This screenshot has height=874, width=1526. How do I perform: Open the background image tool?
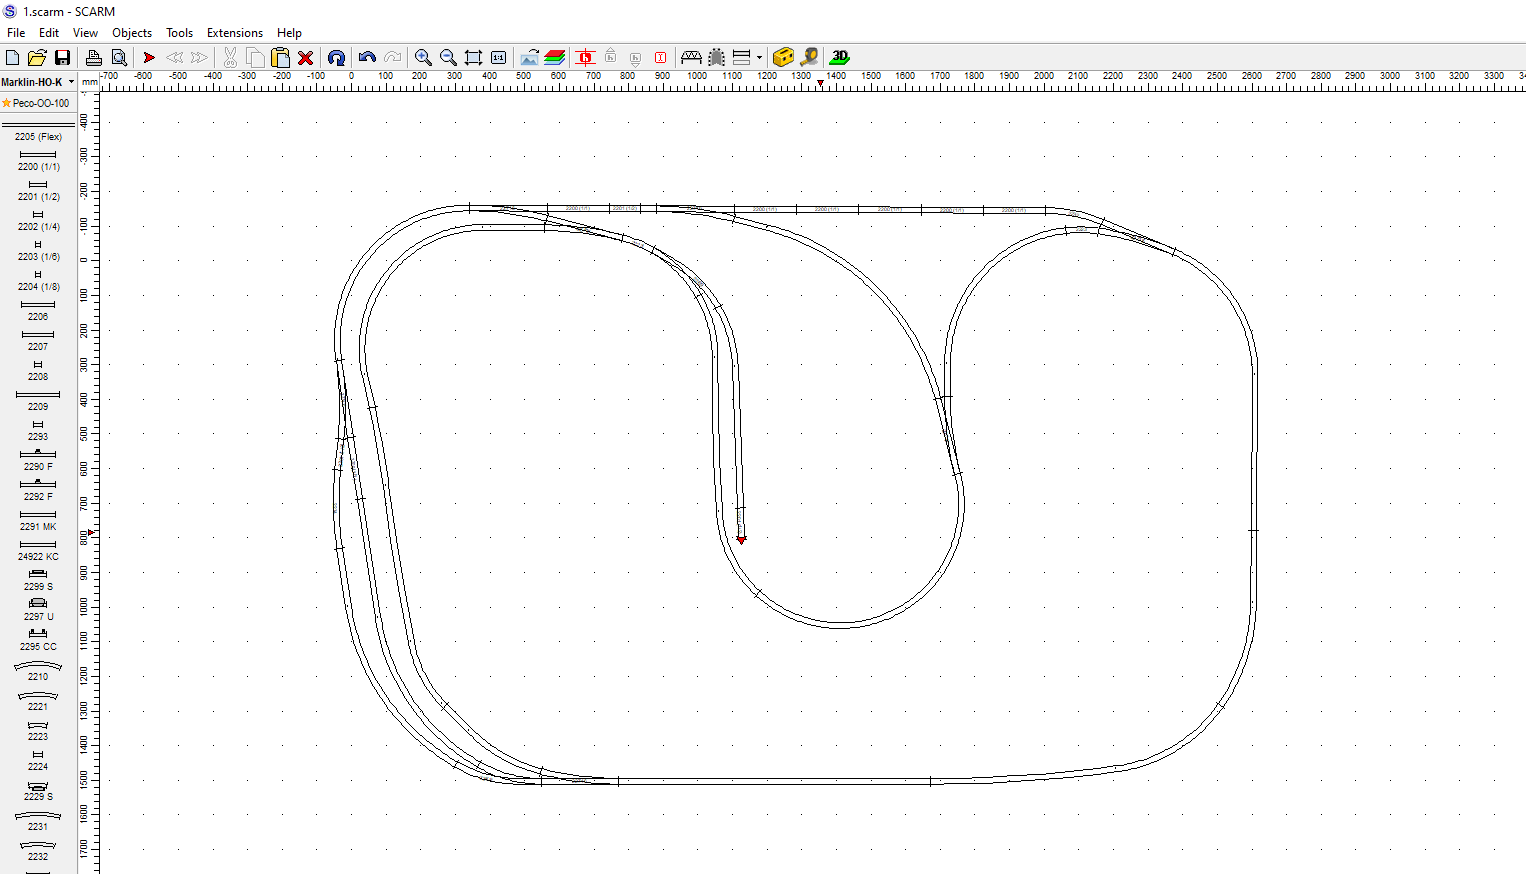tap(529, 58)
